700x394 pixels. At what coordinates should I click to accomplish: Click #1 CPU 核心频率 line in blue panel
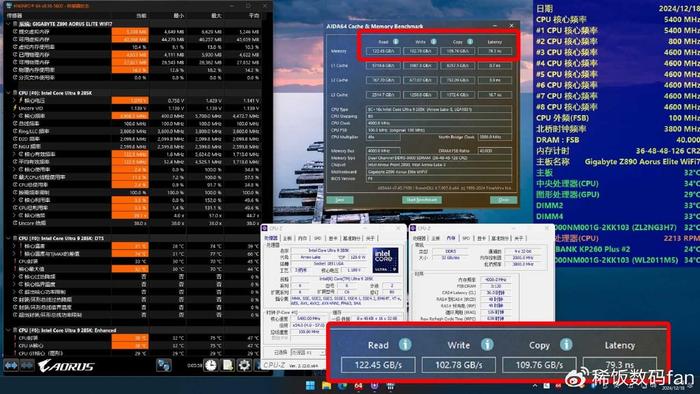point(617,30)
